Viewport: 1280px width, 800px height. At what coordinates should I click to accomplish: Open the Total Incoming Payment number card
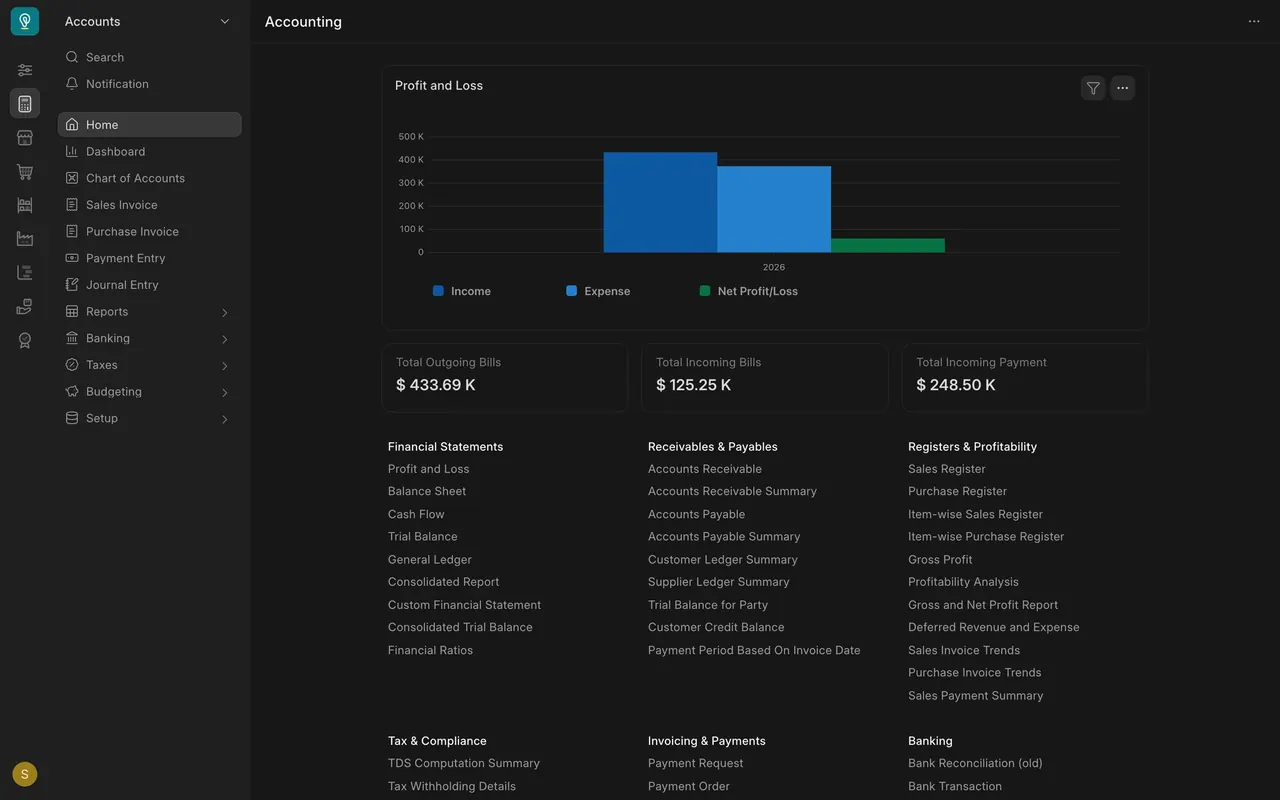click(1025, 377)
